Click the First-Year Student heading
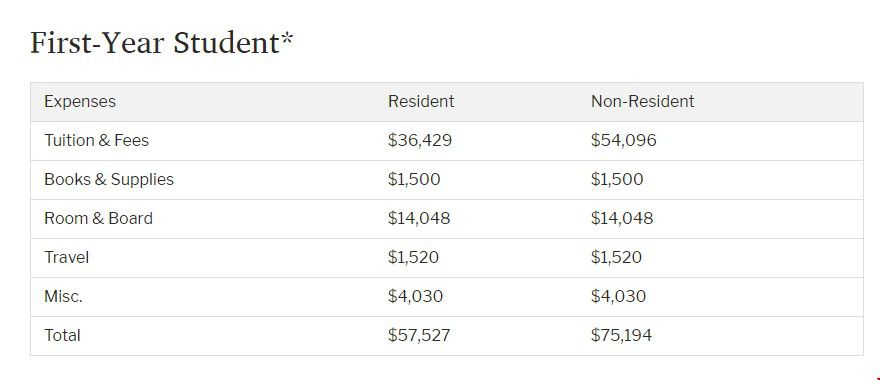 point(162,43)
